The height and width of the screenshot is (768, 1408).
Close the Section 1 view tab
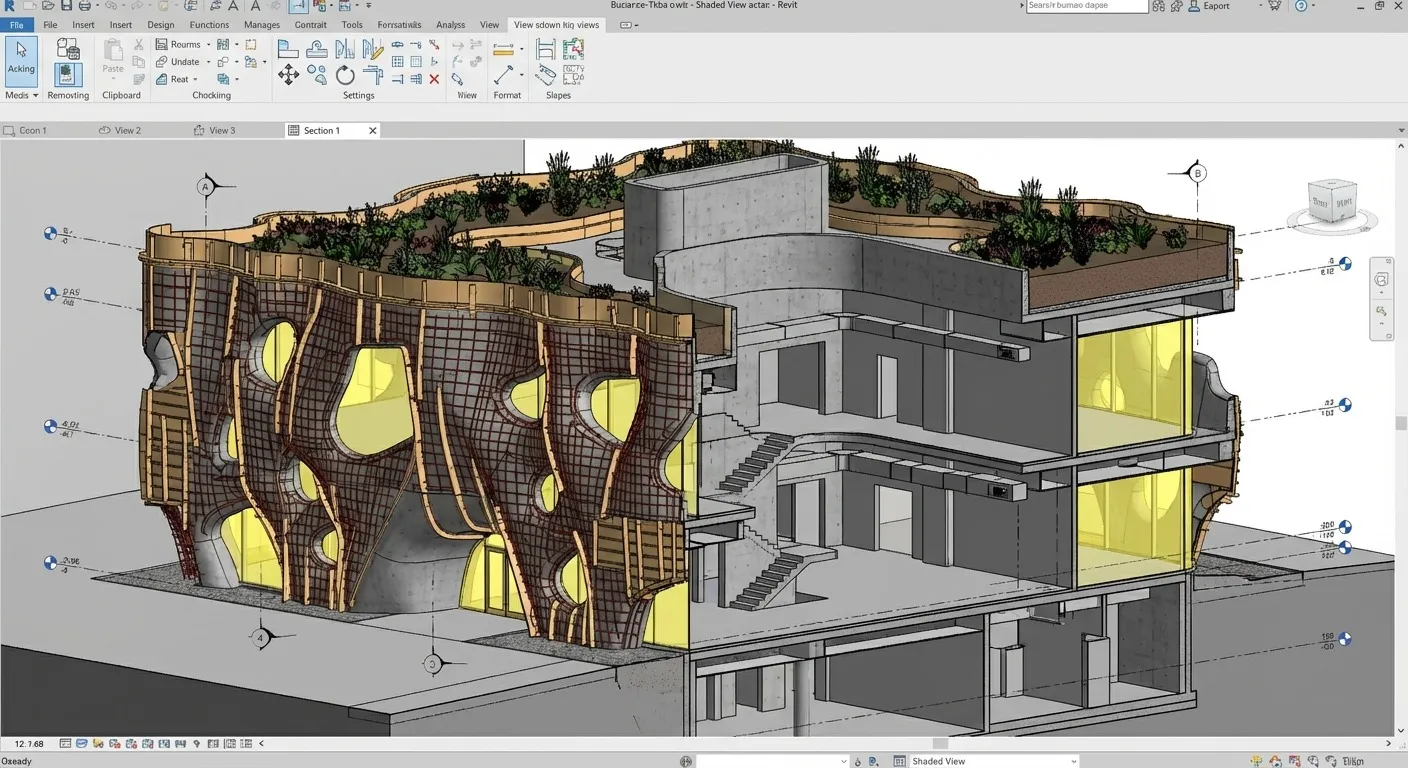[373, 130]
